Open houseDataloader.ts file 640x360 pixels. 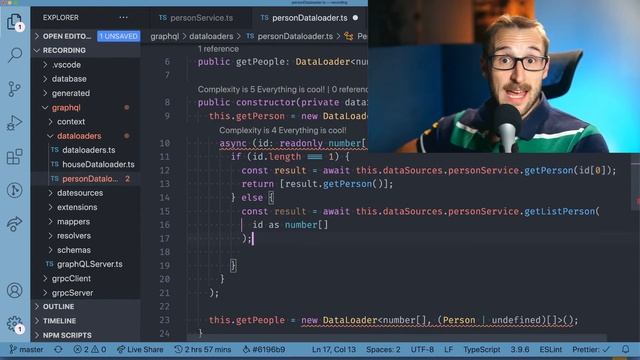[86, 164]
